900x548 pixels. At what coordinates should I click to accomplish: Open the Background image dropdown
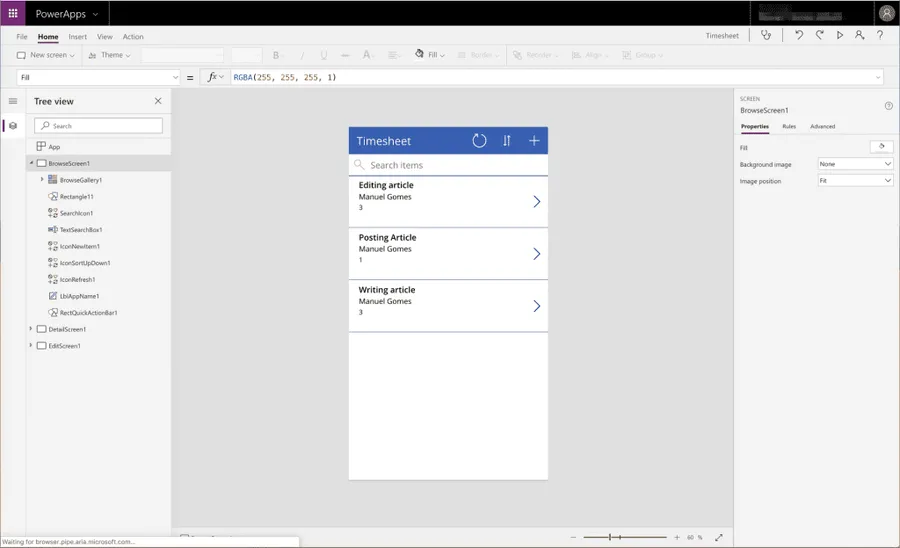pyautogui.click(x=855, y=164)
